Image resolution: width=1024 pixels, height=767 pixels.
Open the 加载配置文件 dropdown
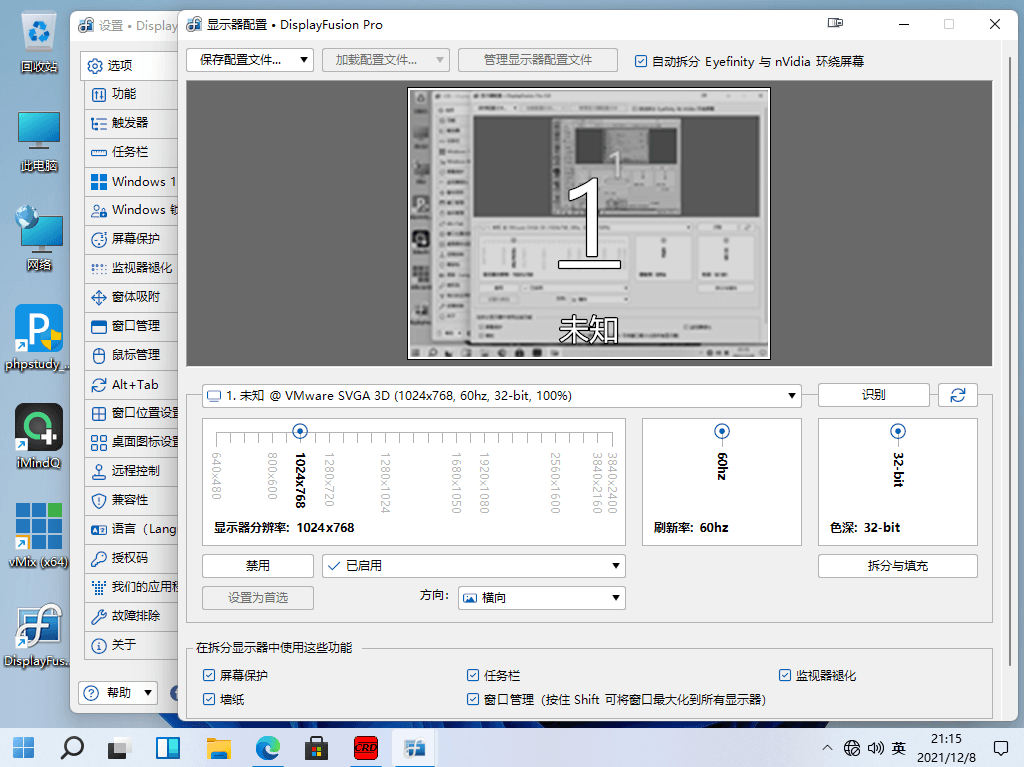[x=385, y=60]
